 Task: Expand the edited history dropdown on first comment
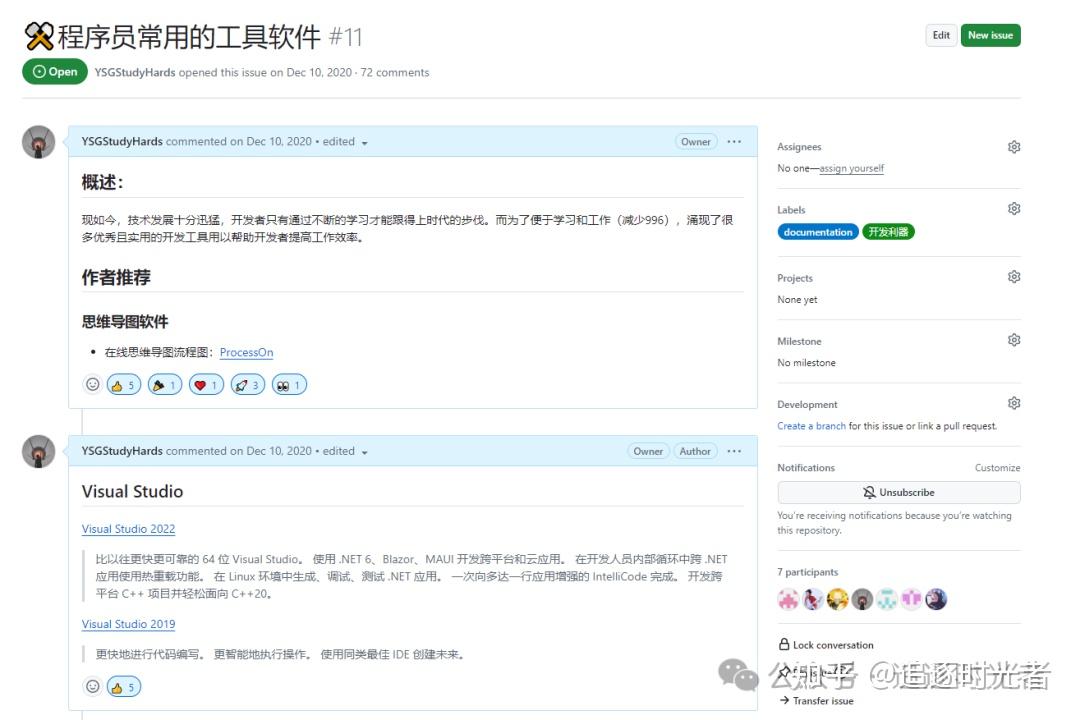coord(364,142)
